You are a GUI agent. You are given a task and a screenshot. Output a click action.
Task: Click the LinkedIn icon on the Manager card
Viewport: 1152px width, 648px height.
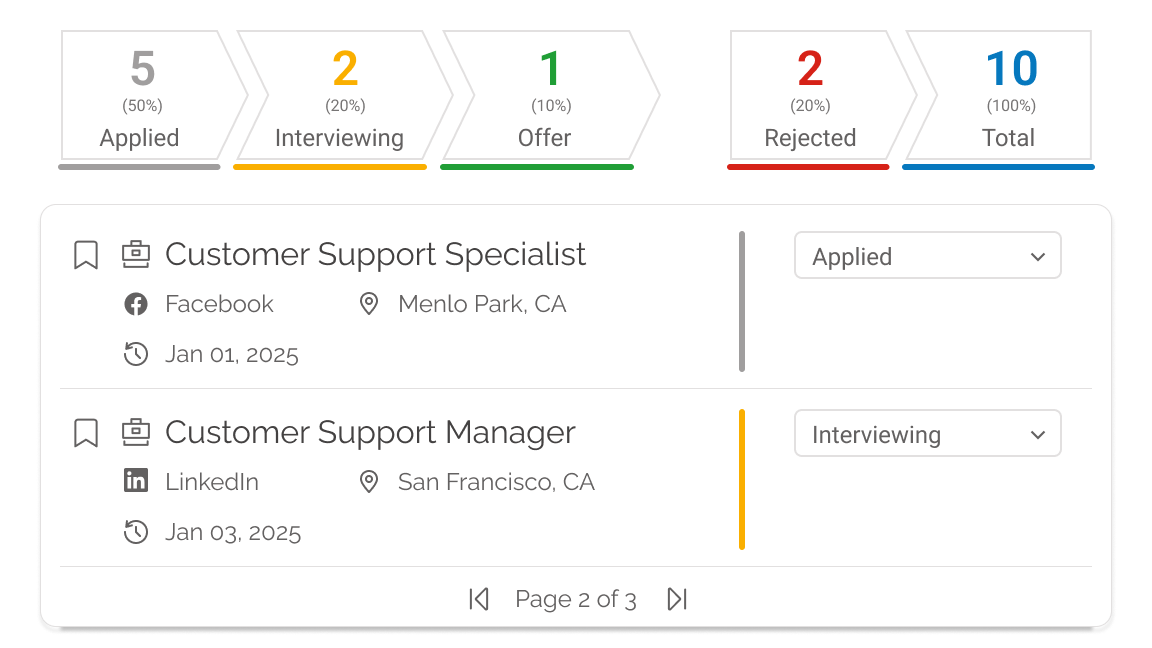(136, 481)
